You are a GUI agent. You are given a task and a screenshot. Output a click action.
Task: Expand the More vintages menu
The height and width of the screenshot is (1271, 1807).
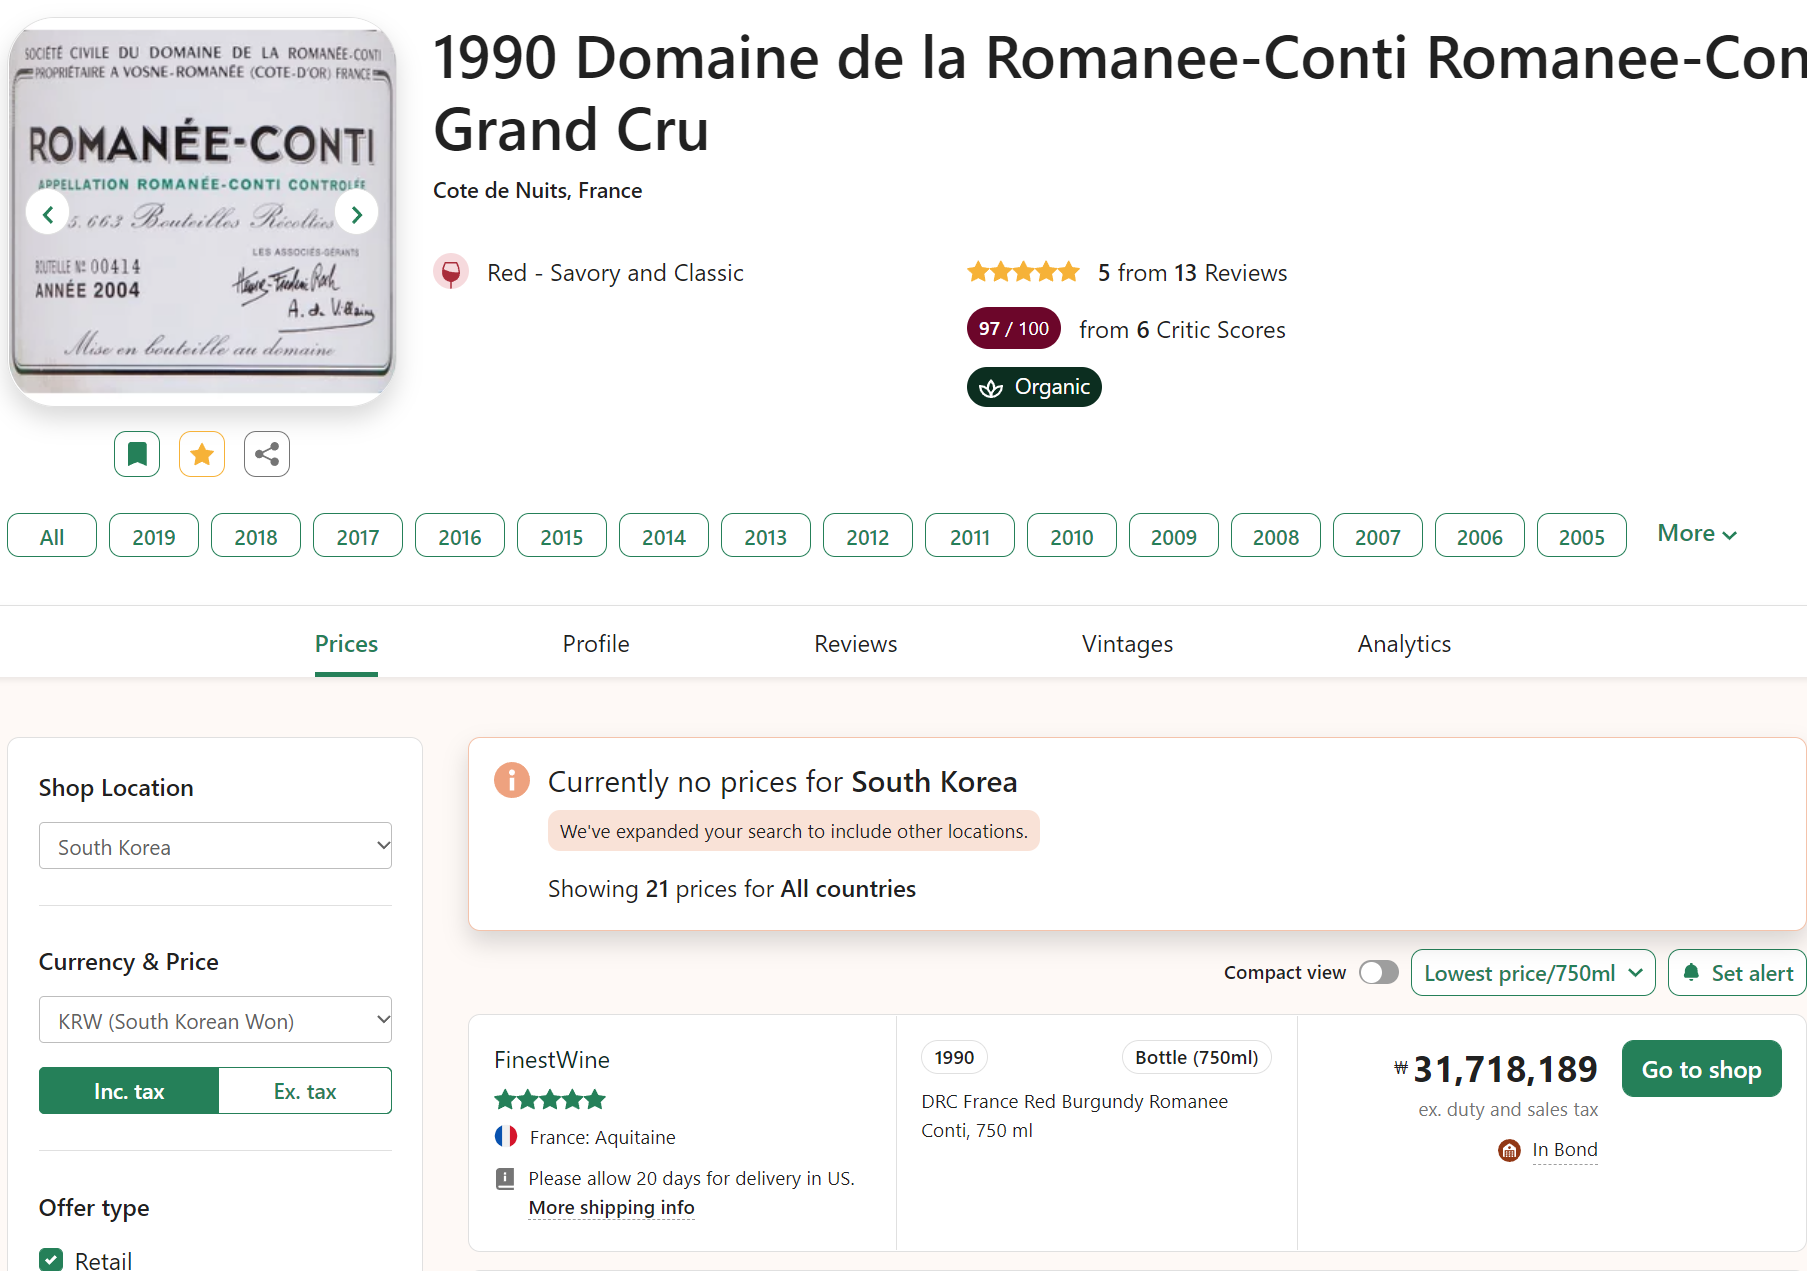coord(1696,534)
